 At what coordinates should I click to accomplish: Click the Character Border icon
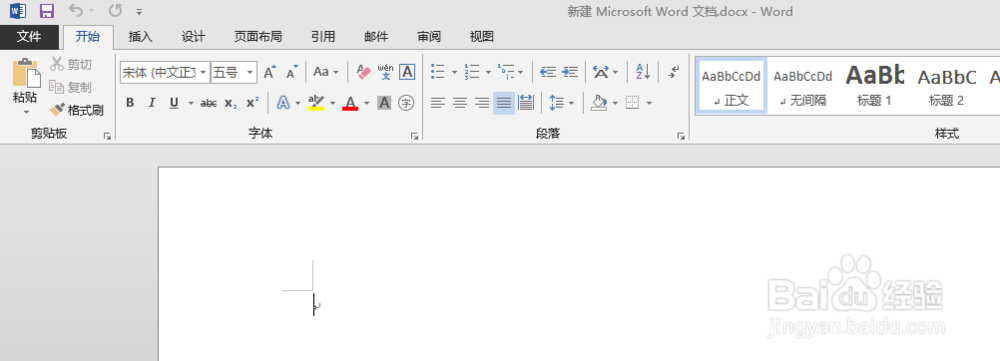click(x=407, y=72)
